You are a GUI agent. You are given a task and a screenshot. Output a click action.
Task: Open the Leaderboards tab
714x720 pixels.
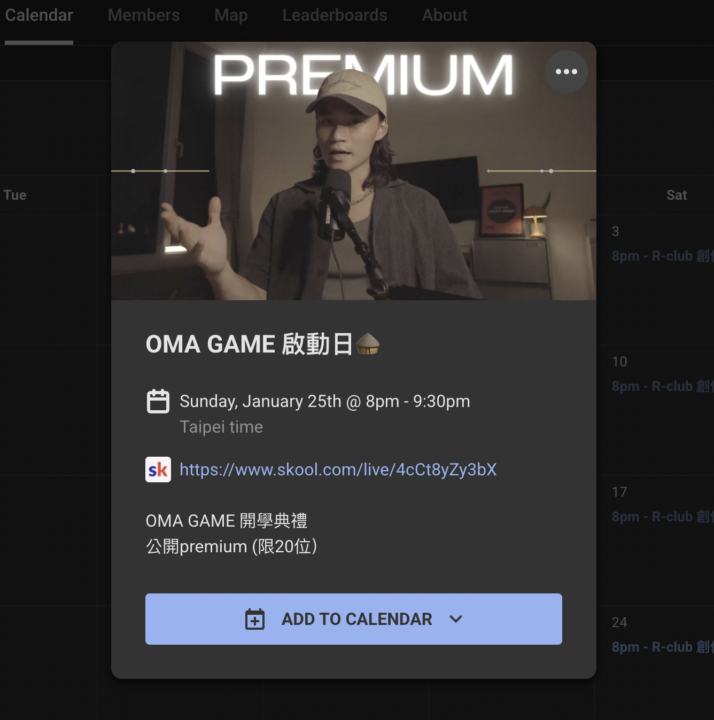pyautogui.click(x=335, y=15)
